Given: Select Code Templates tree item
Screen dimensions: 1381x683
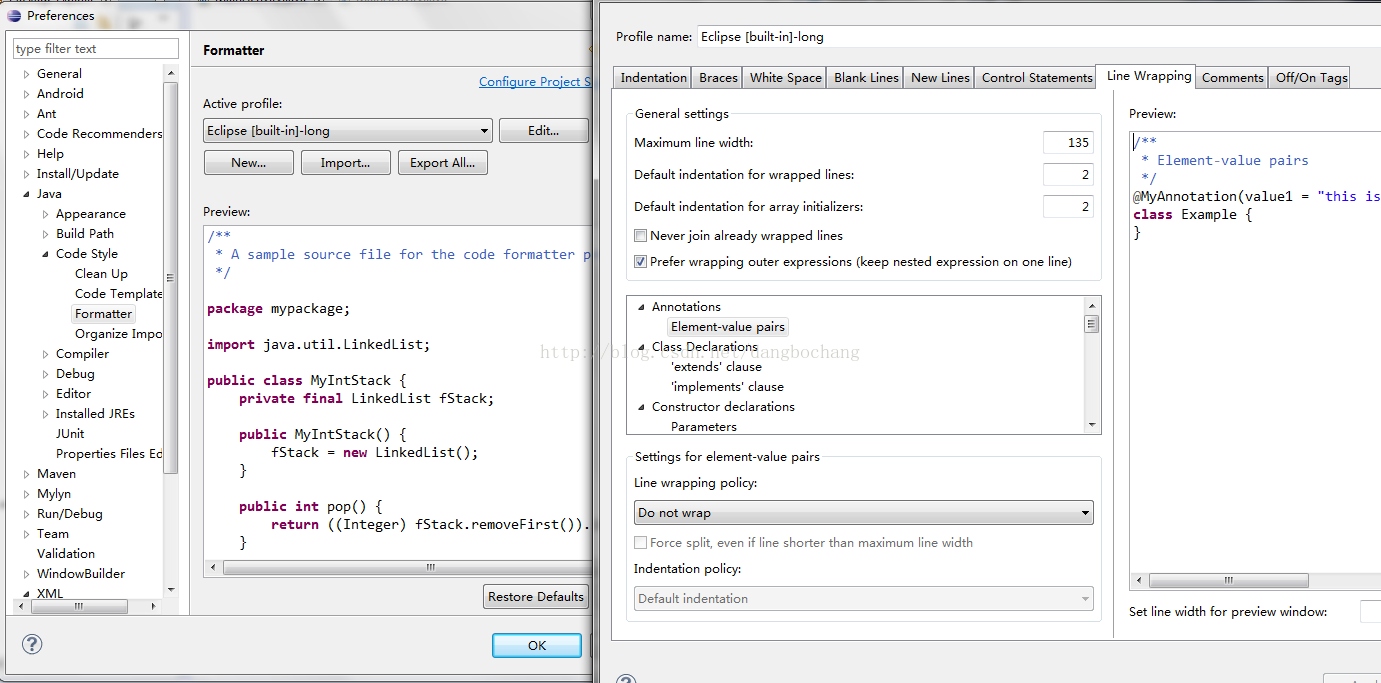Looking at the screenshot, I should [x=118, y=294].
